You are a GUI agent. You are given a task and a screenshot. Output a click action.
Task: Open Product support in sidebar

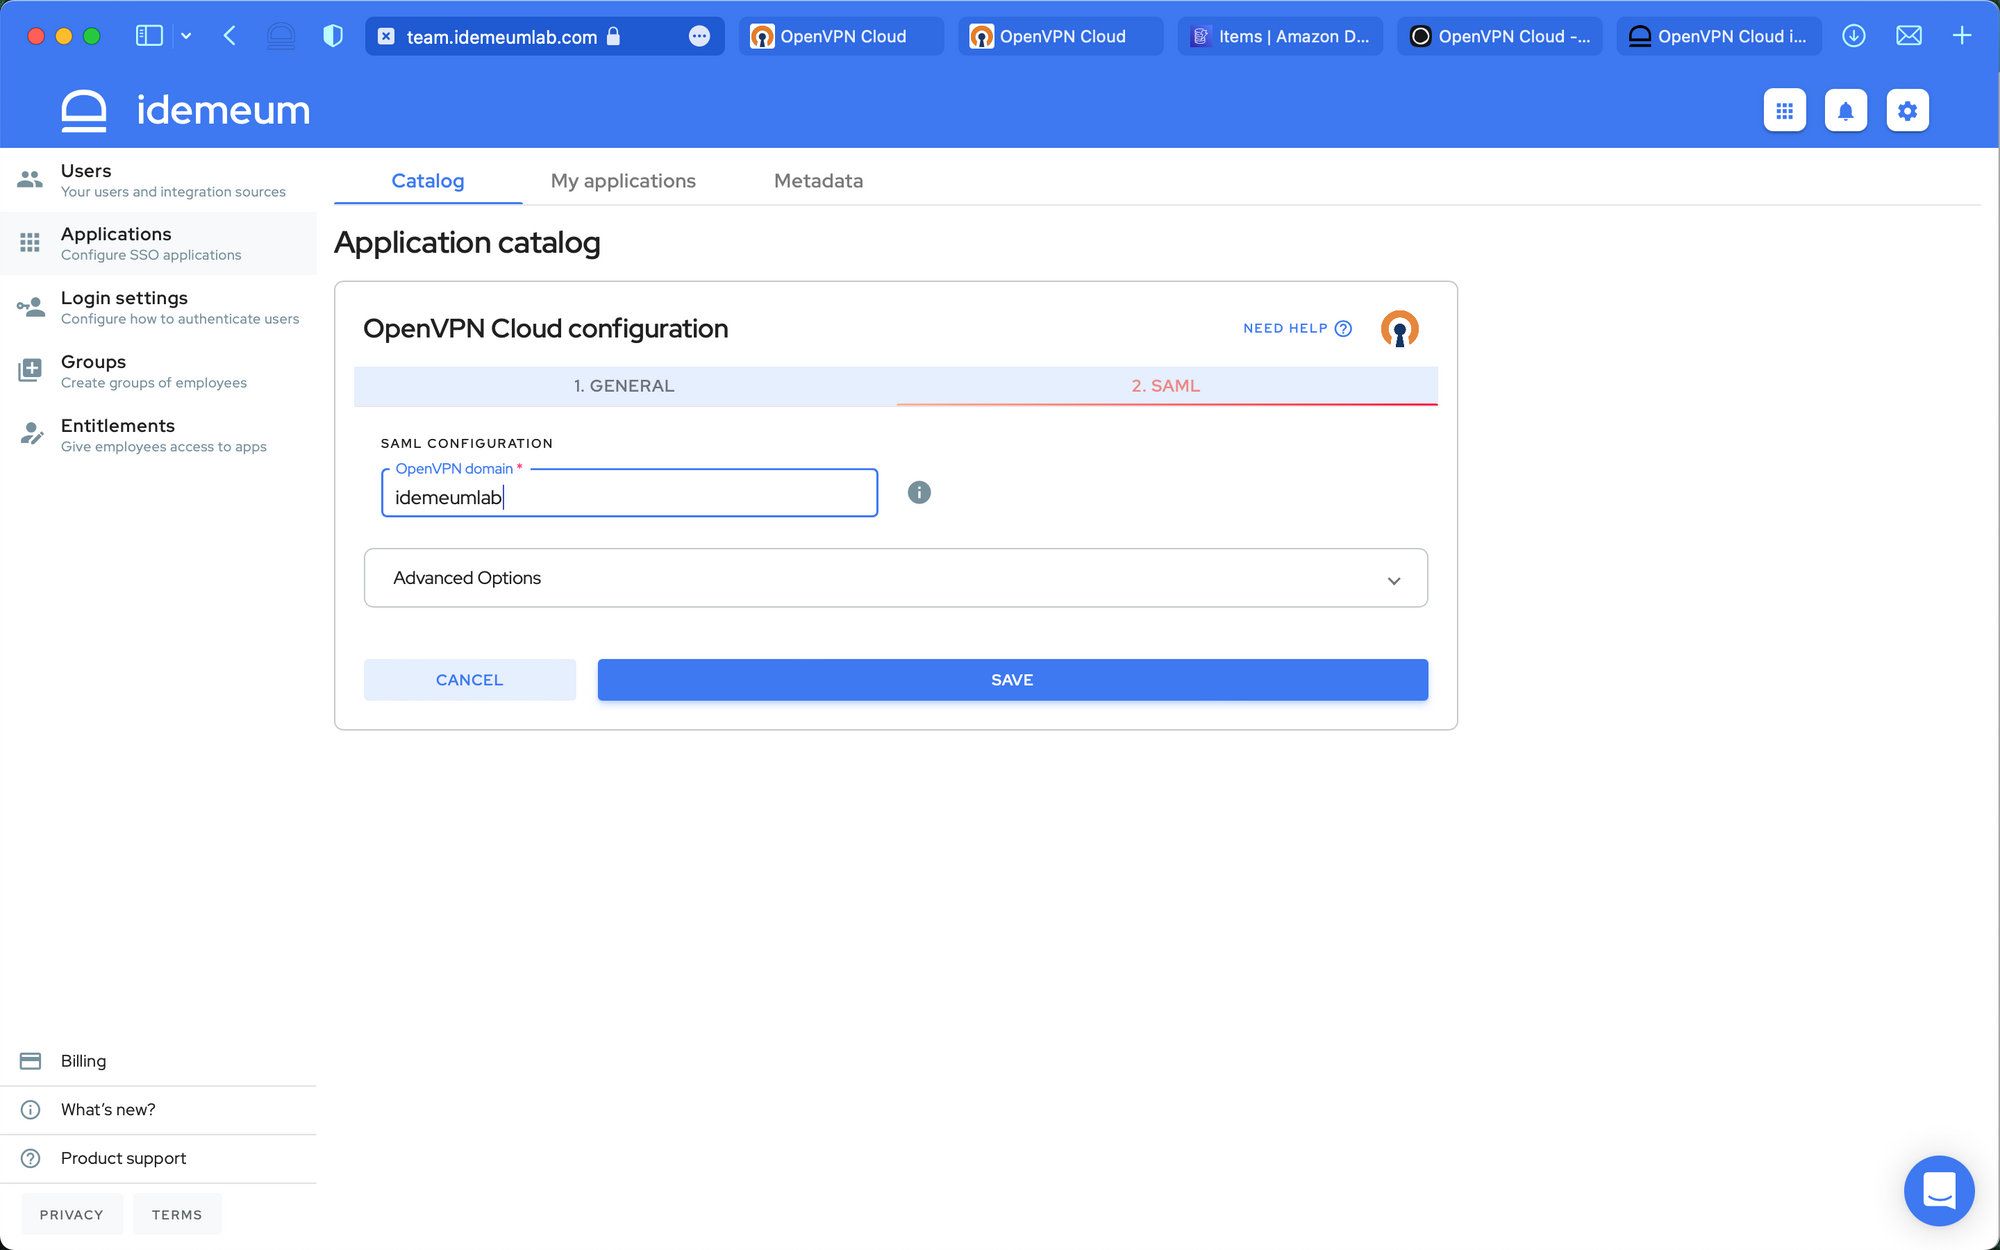tap(158, 1158)
